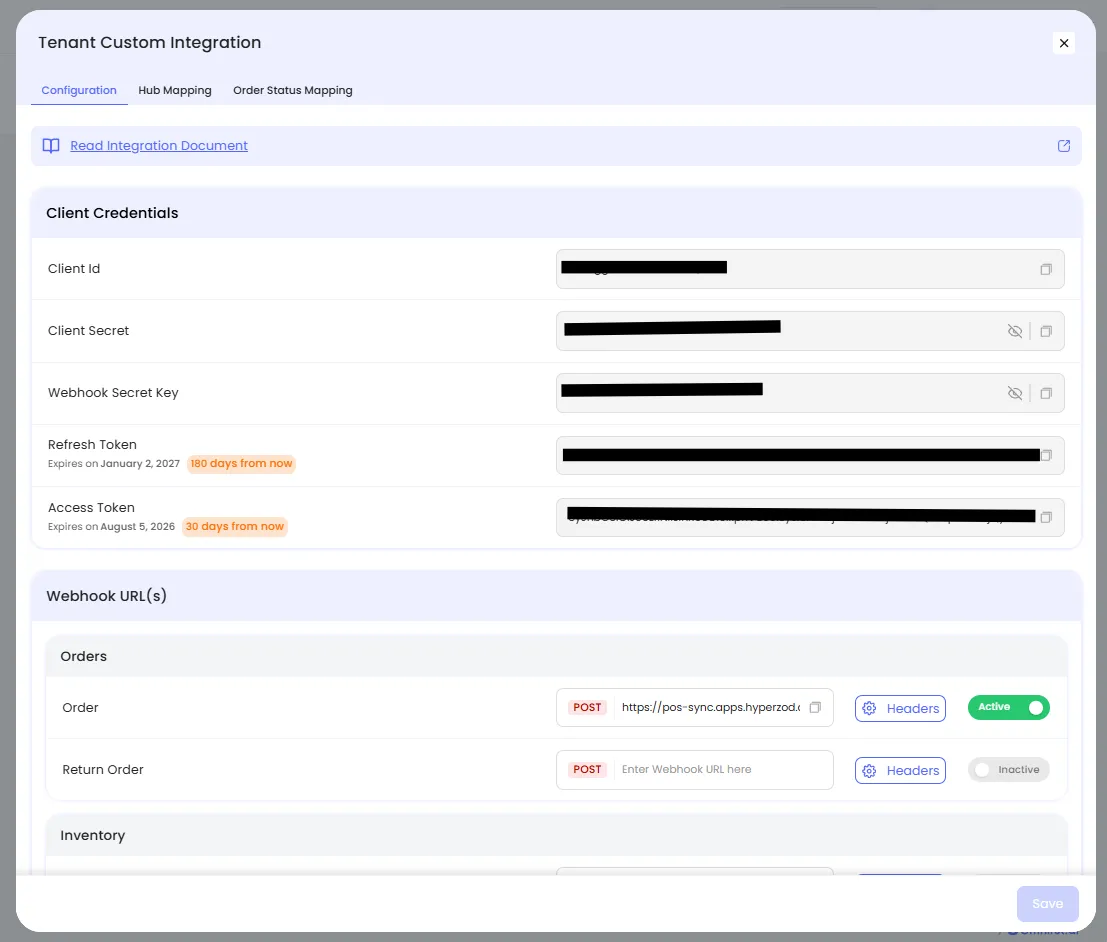Viewport: 1107px width, 942px height.
Task: Click the book icon beside Read Integration Document
Action: [51, 145]
